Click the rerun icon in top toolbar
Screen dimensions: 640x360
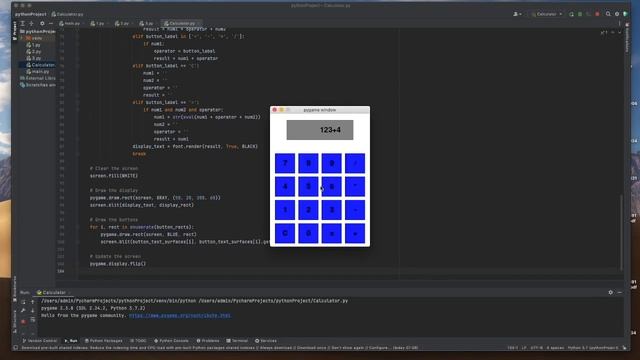571,14
